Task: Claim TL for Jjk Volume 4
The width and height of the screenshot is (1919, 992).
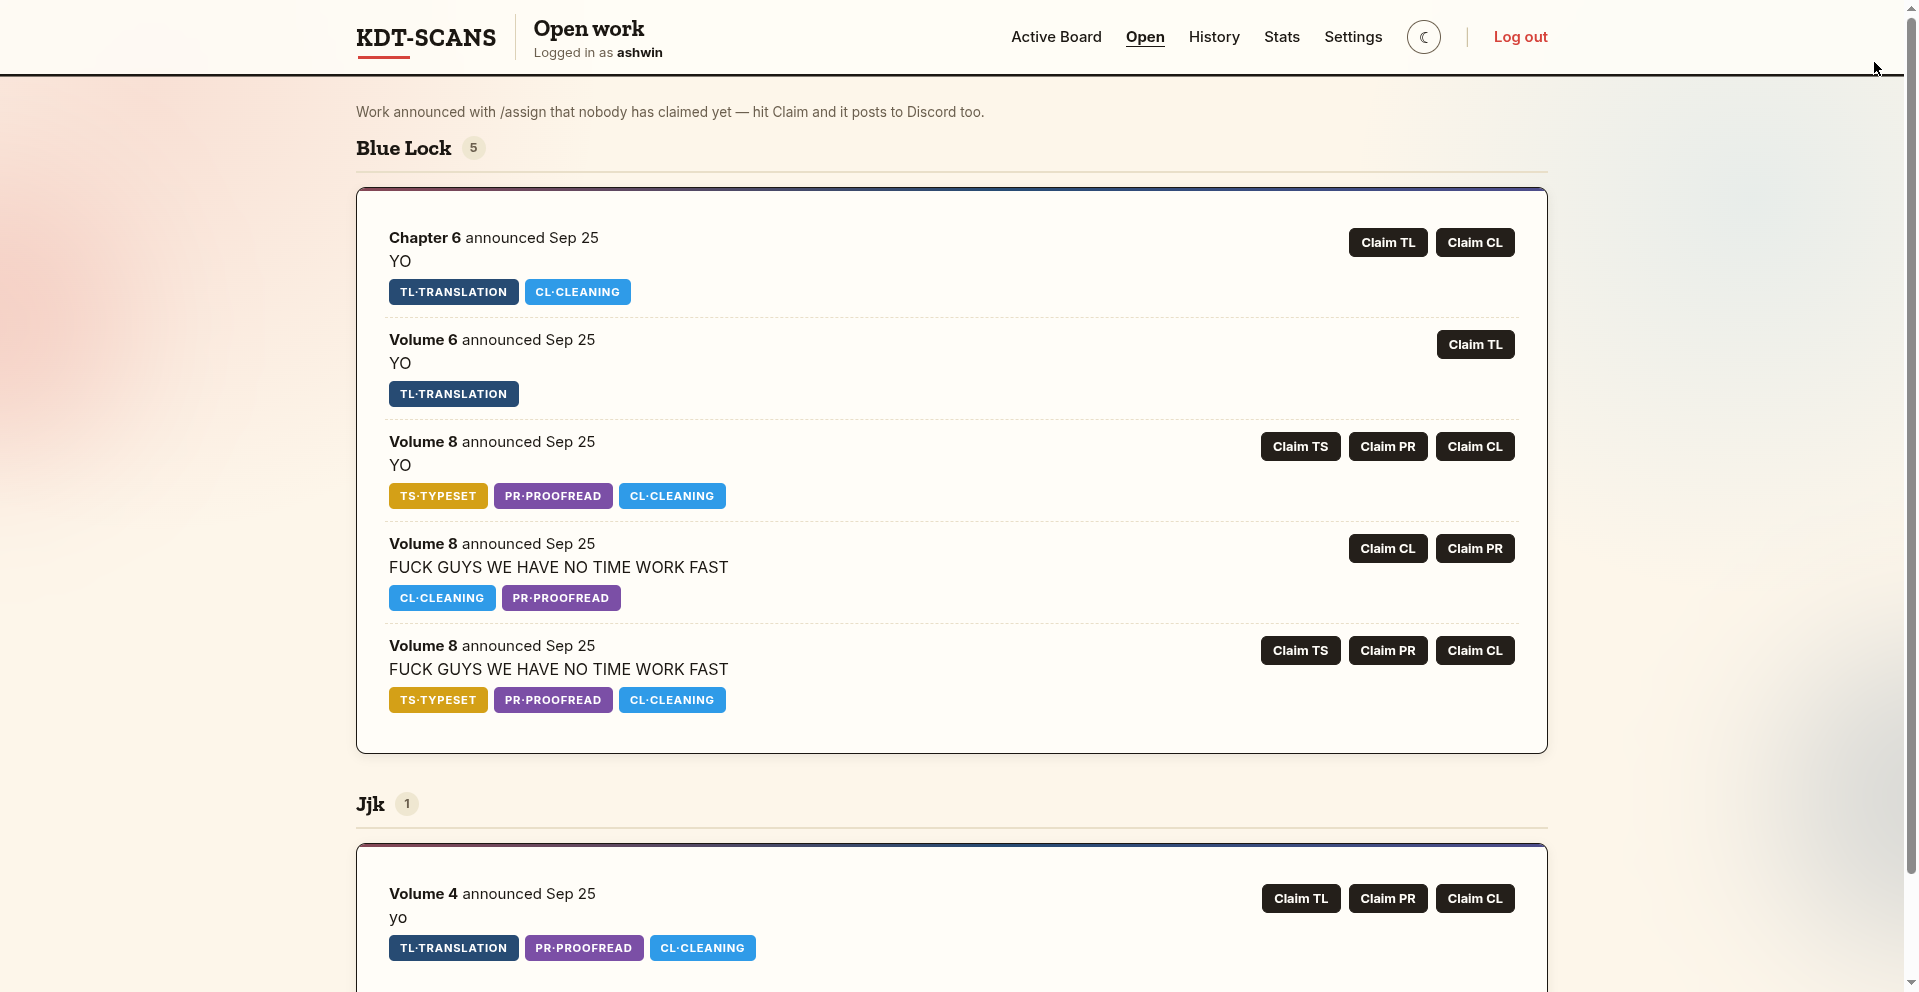Action: tap(1301, 899)
